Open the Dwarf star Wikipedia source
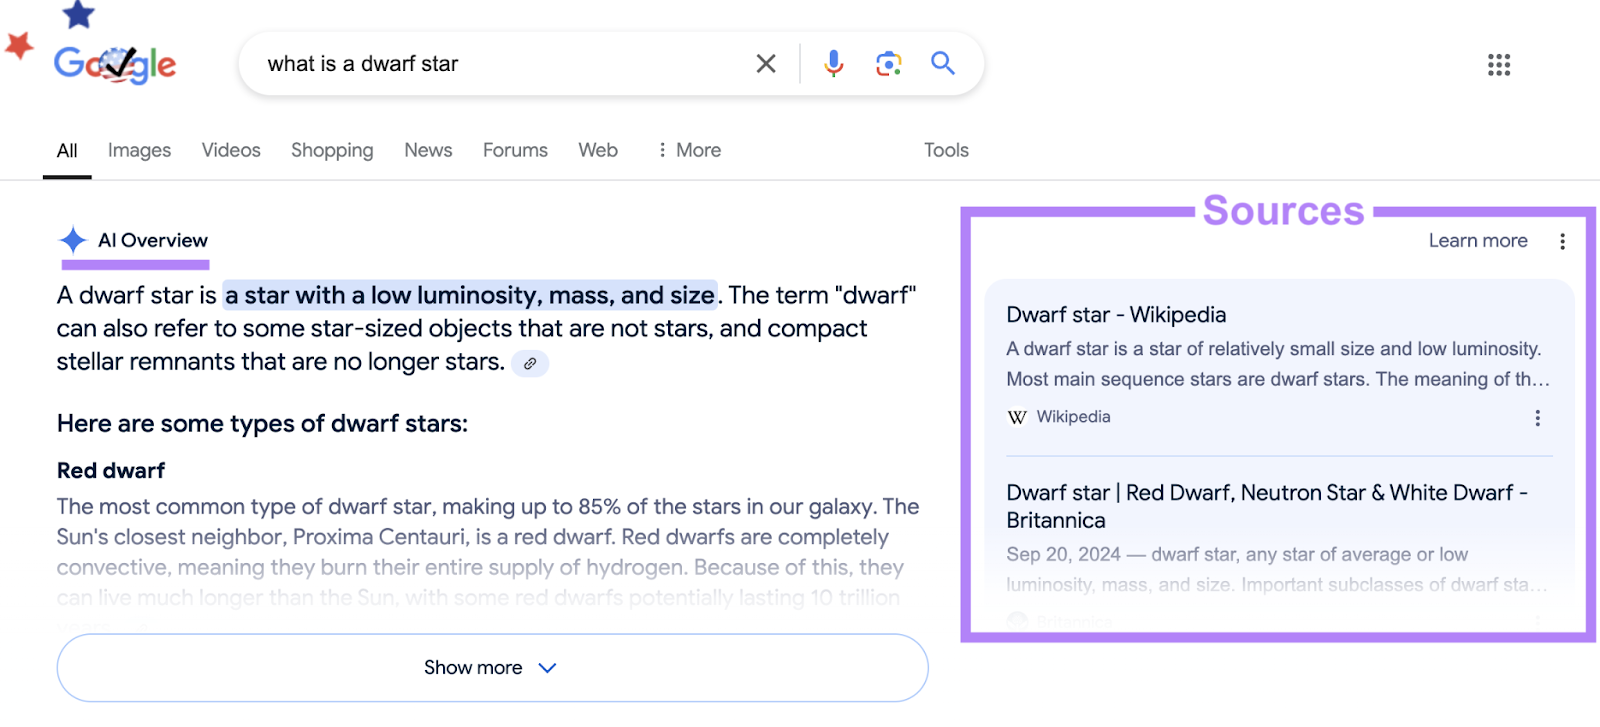The image size is (1600, 727). coord(1115,313)
